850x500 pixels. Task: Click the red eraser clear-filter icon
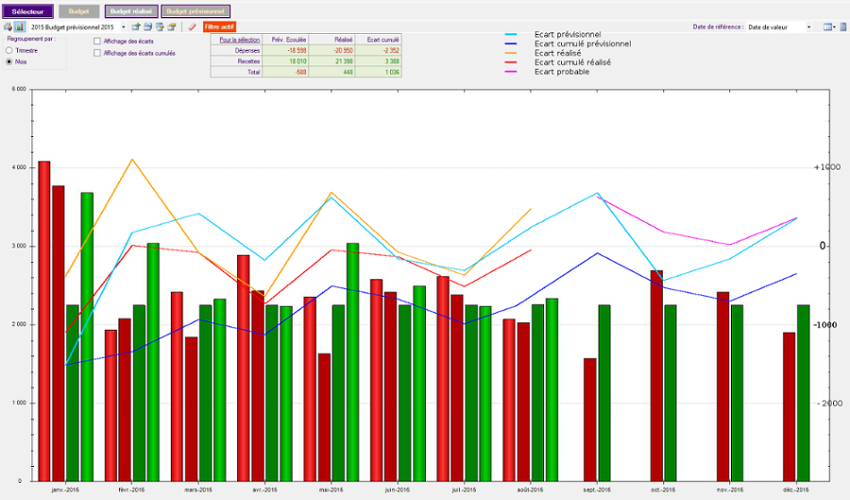coord(192,27)
